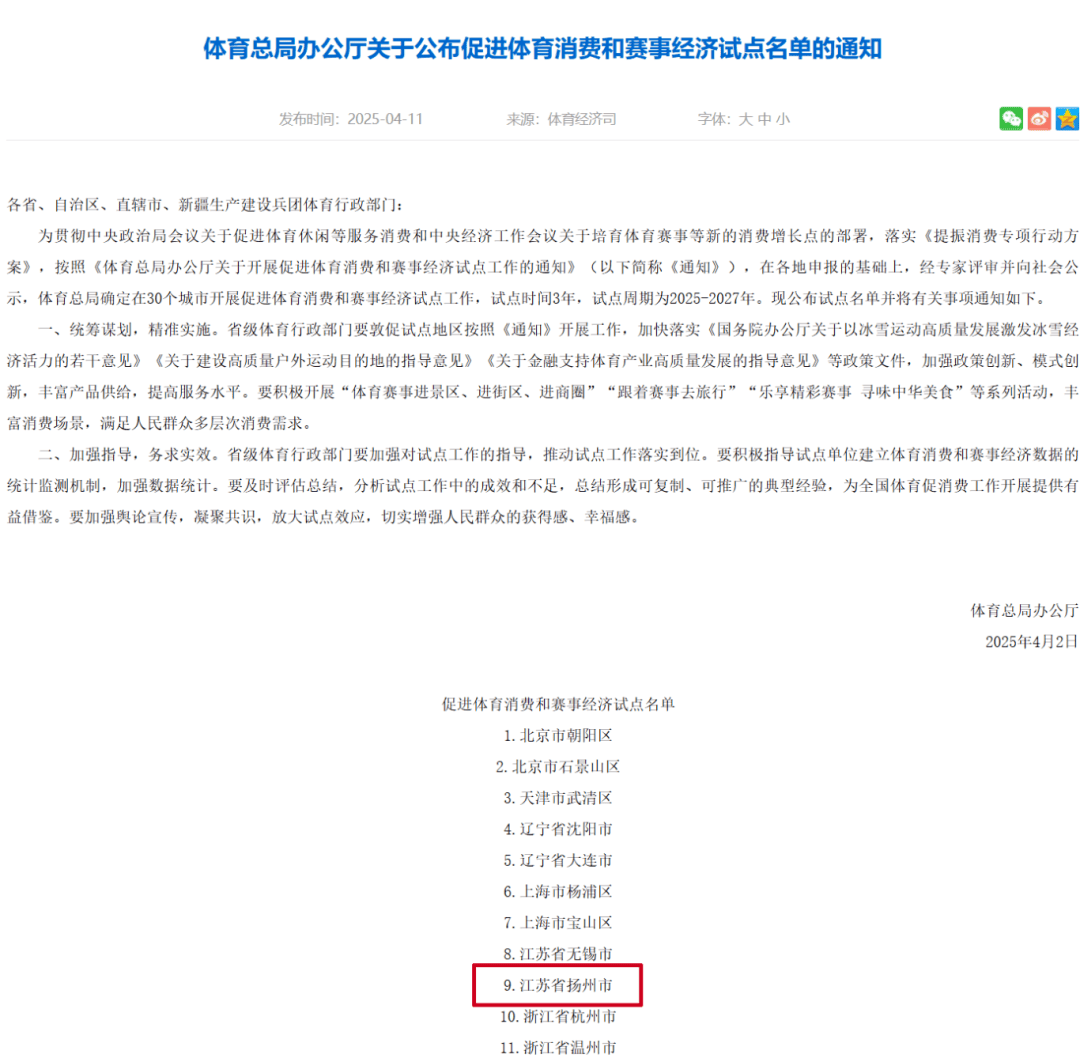This screenshot has width=1080, height=1059.
Task: Click highlighted item 9 江苏省扬州市
Action: click(x=558, y=985)
